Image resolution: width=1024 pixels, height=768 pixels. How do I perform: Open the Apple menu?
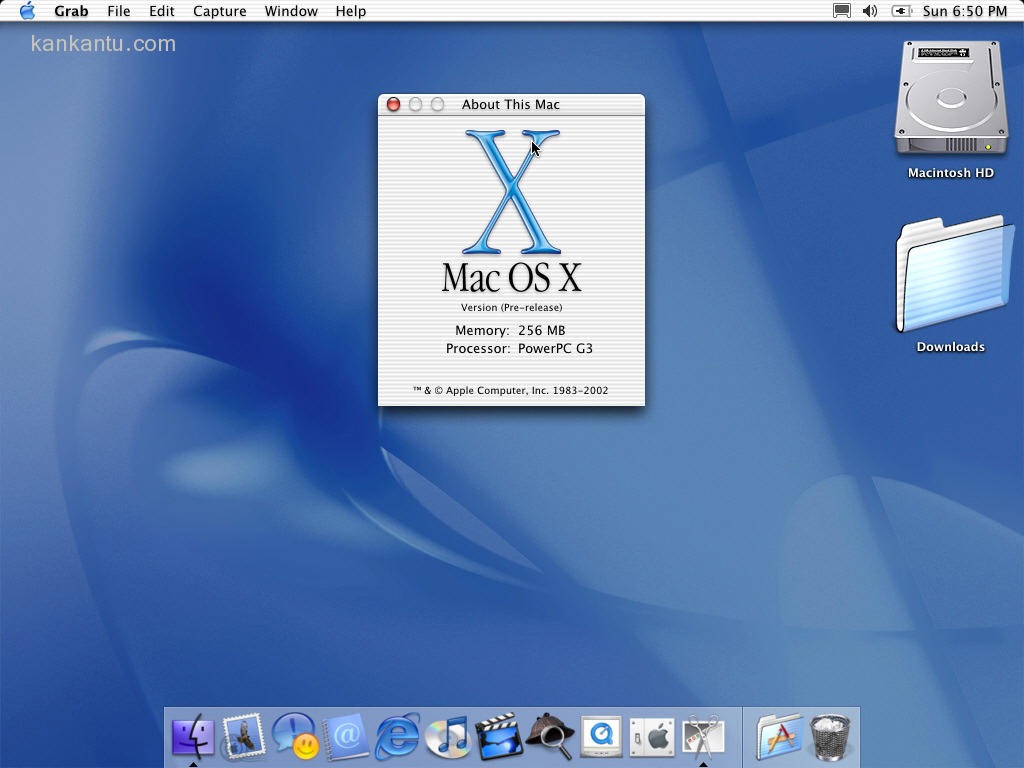tap(27, 11)
